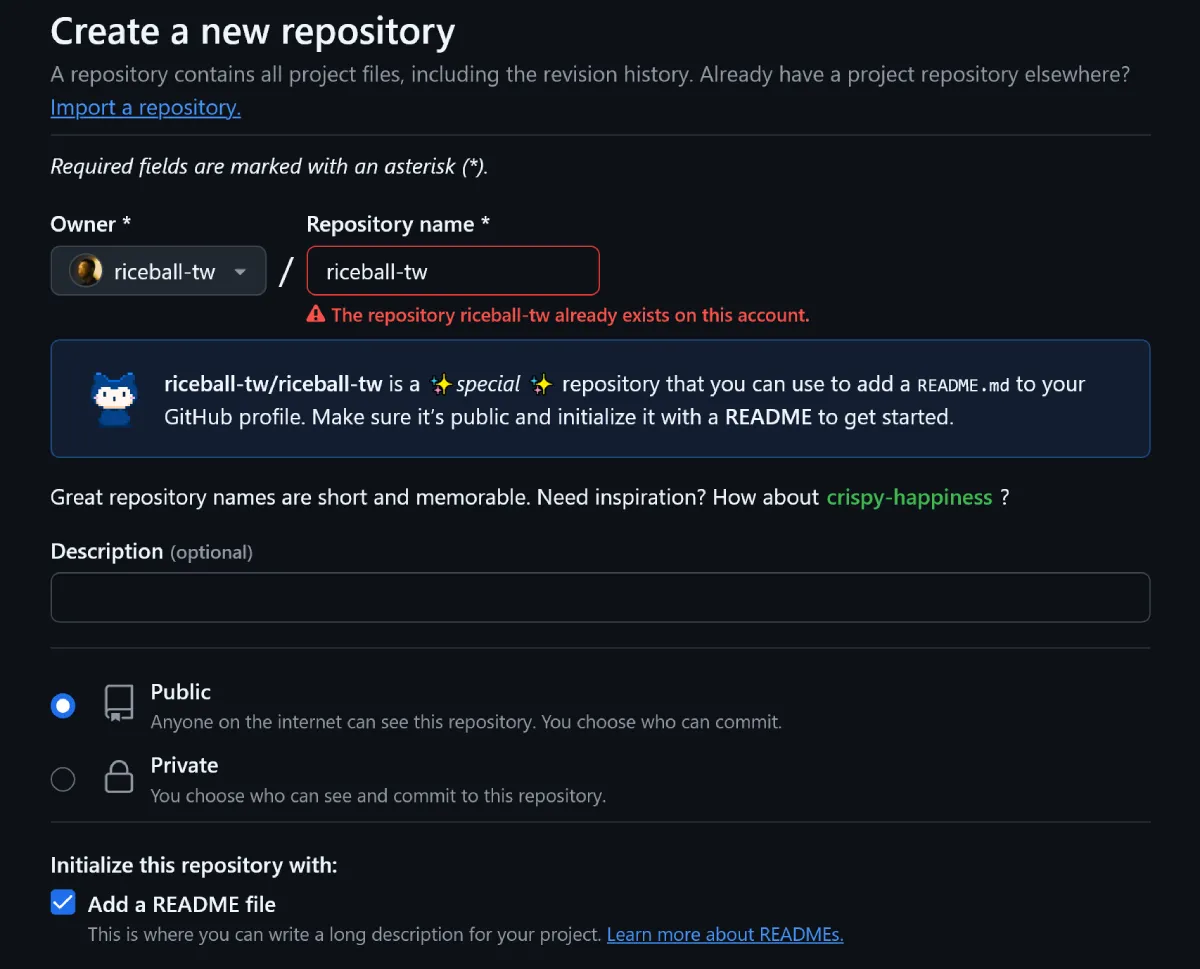Viewport: 1200px width, 969px height.
Task: Click the red warning triangle icon
Action: coord(316,315)
